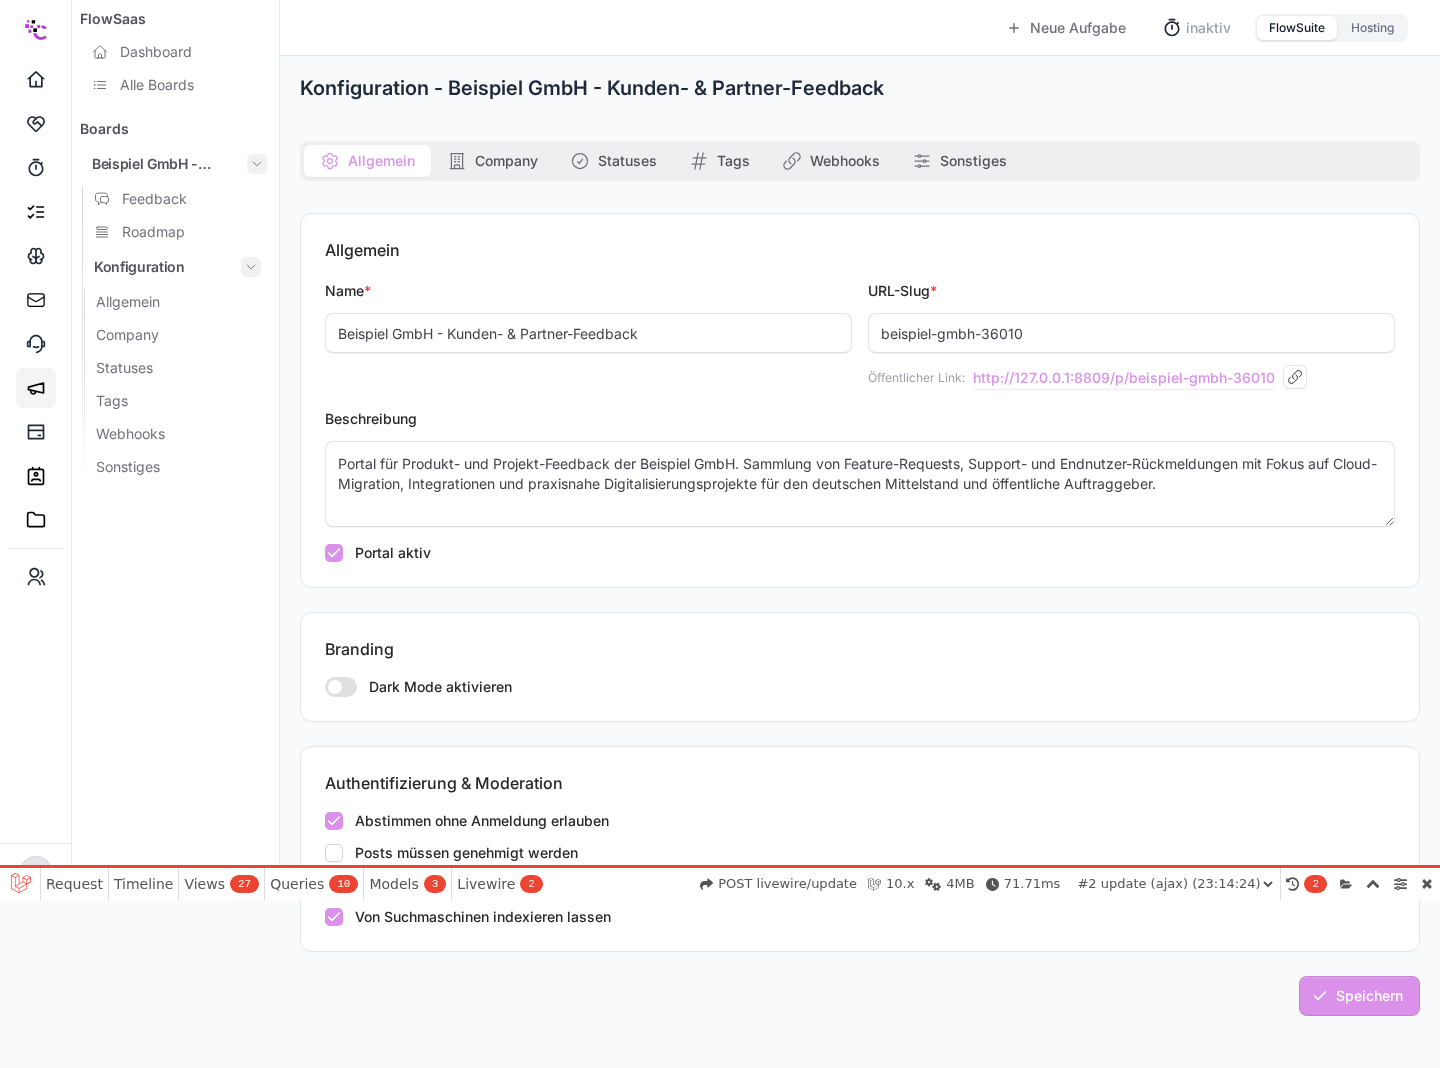Open the mail envelope icon in left rail

click(x=36, y=299)
